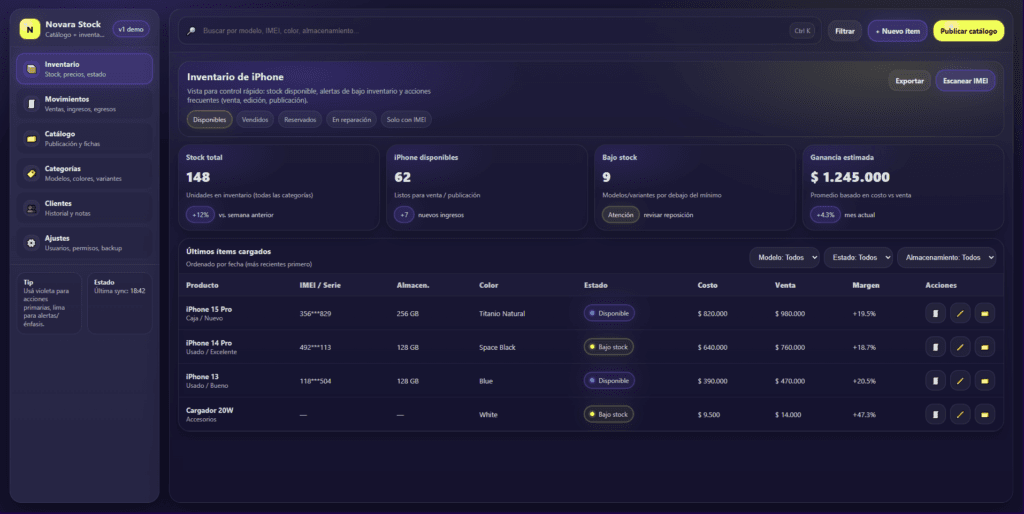Expand the Estado: Todos dropdown
The width and height of the screenshot is (1024, 514).
[858, 257]
